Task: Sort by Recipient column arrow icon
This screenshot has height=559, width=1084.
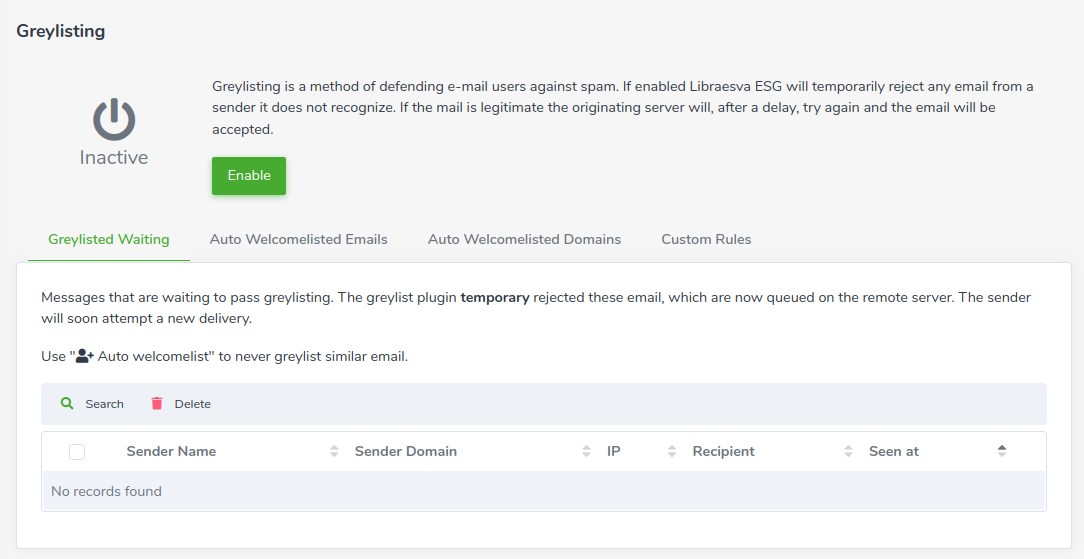Action: (848, 451)
